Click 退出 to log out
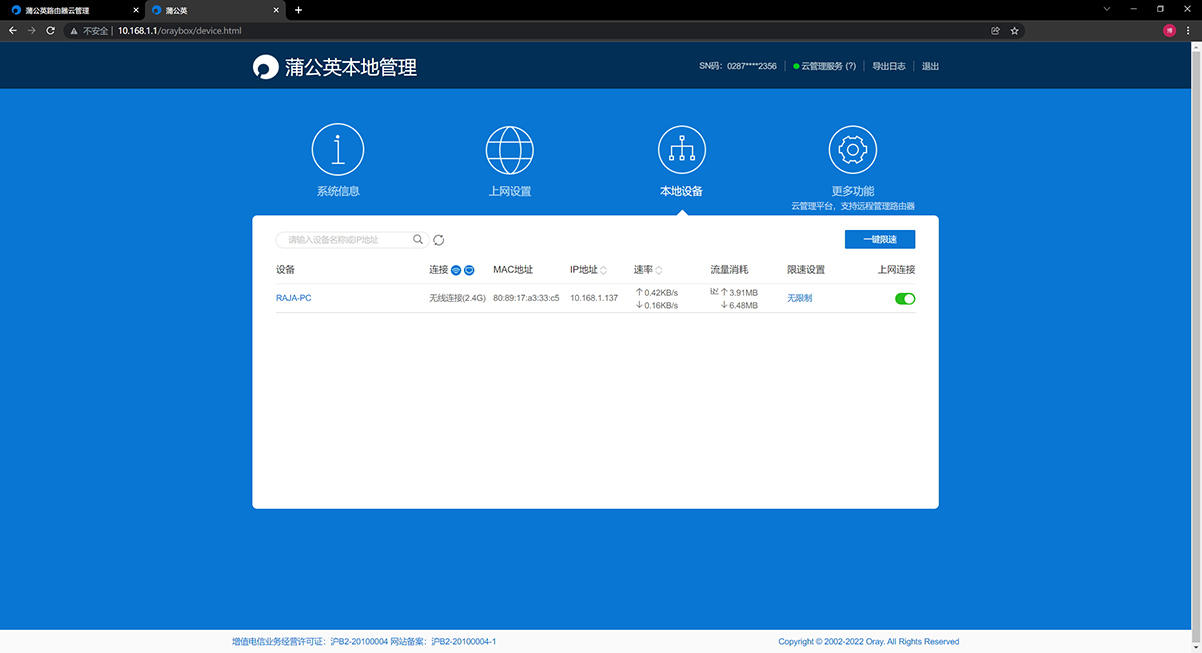 929,66
